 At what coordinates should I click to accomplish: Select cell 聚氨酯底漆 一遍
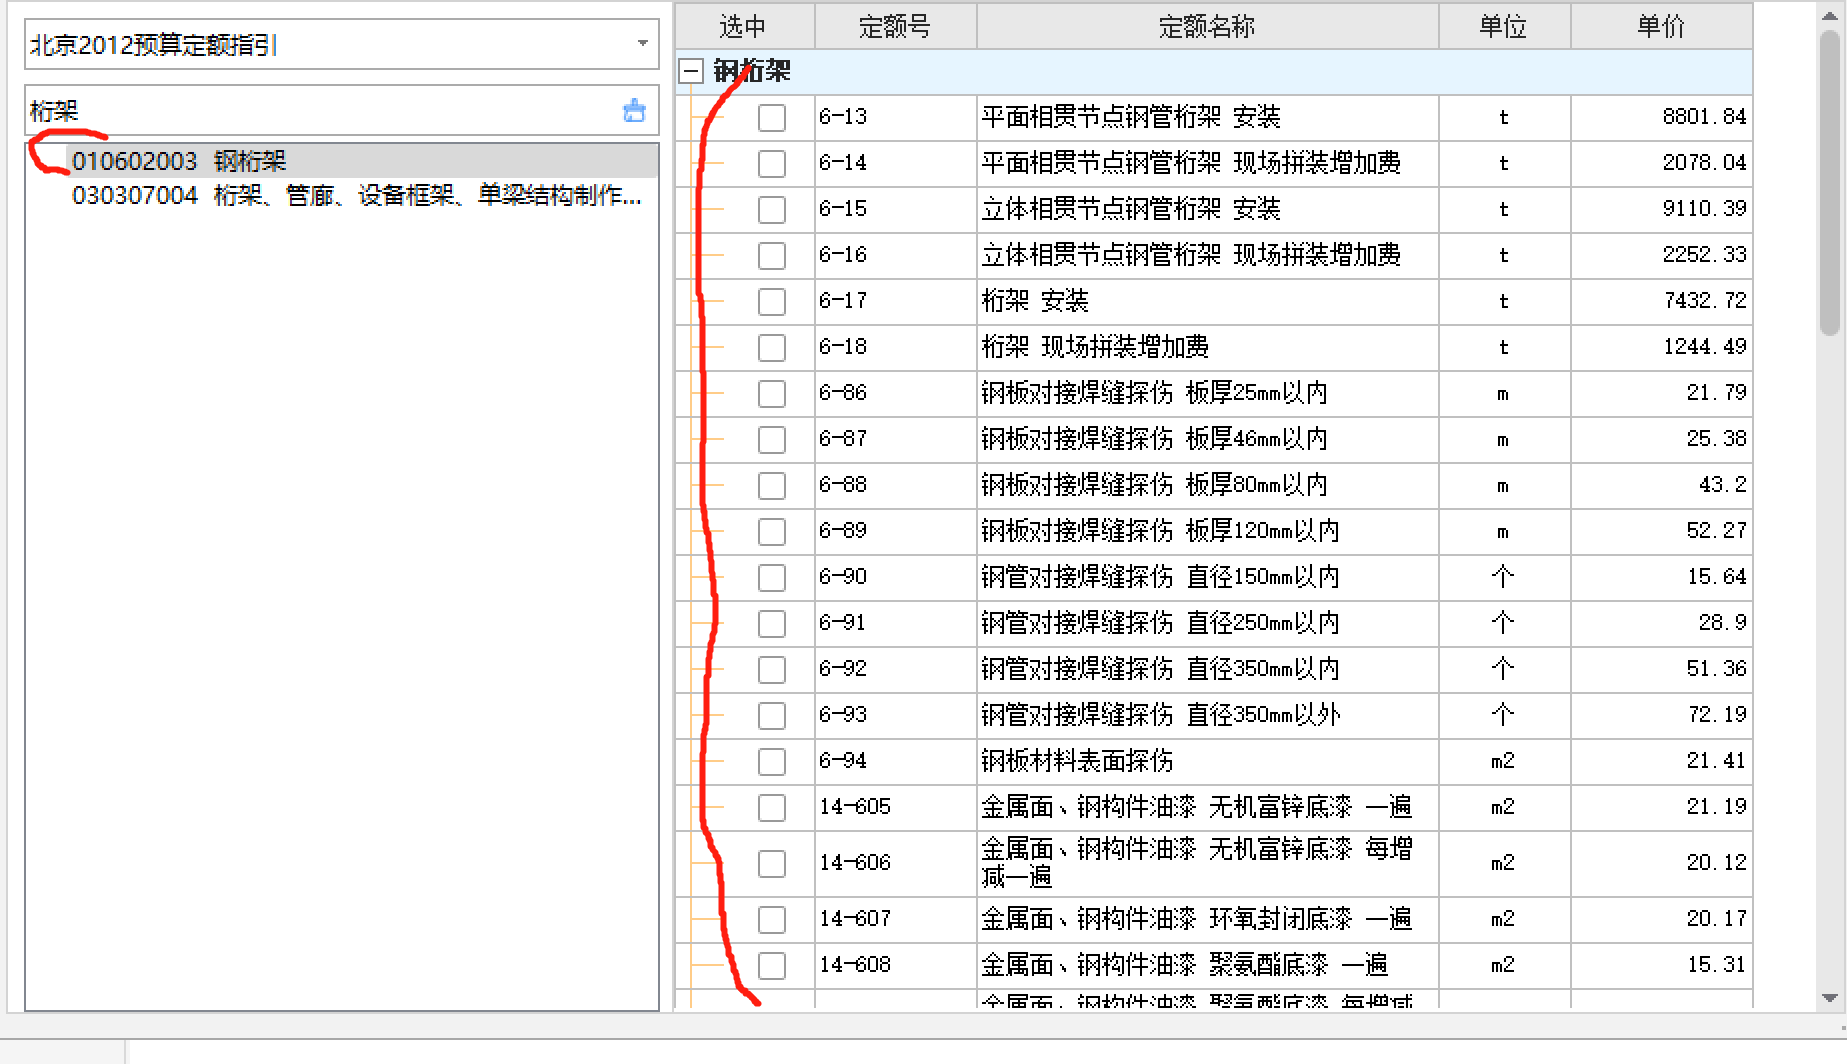click(1207, 965)
